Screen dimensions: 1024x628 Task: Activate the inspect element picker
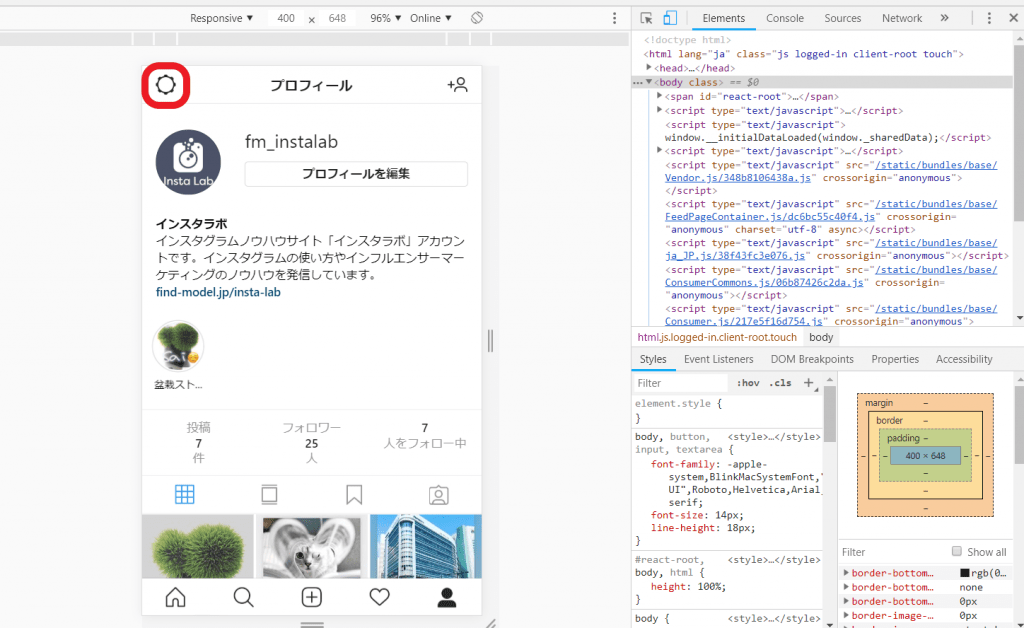click(x=647, y=18)
